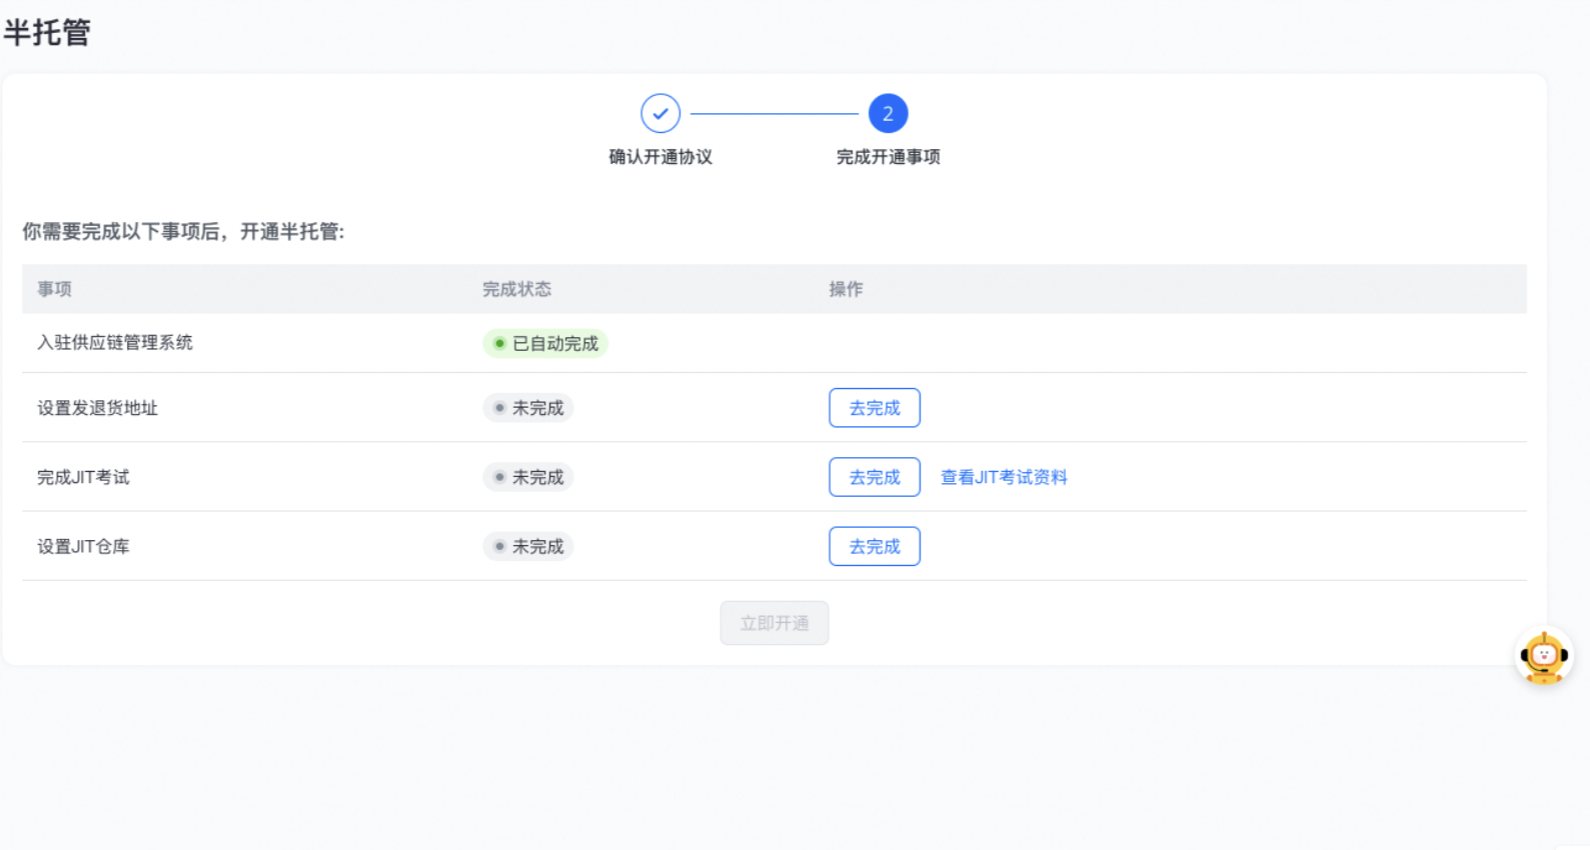Screen dimensions: 1590x850
Task: Click 去完成 for 完成JIT考试
Action: click(x=874, y=477)
